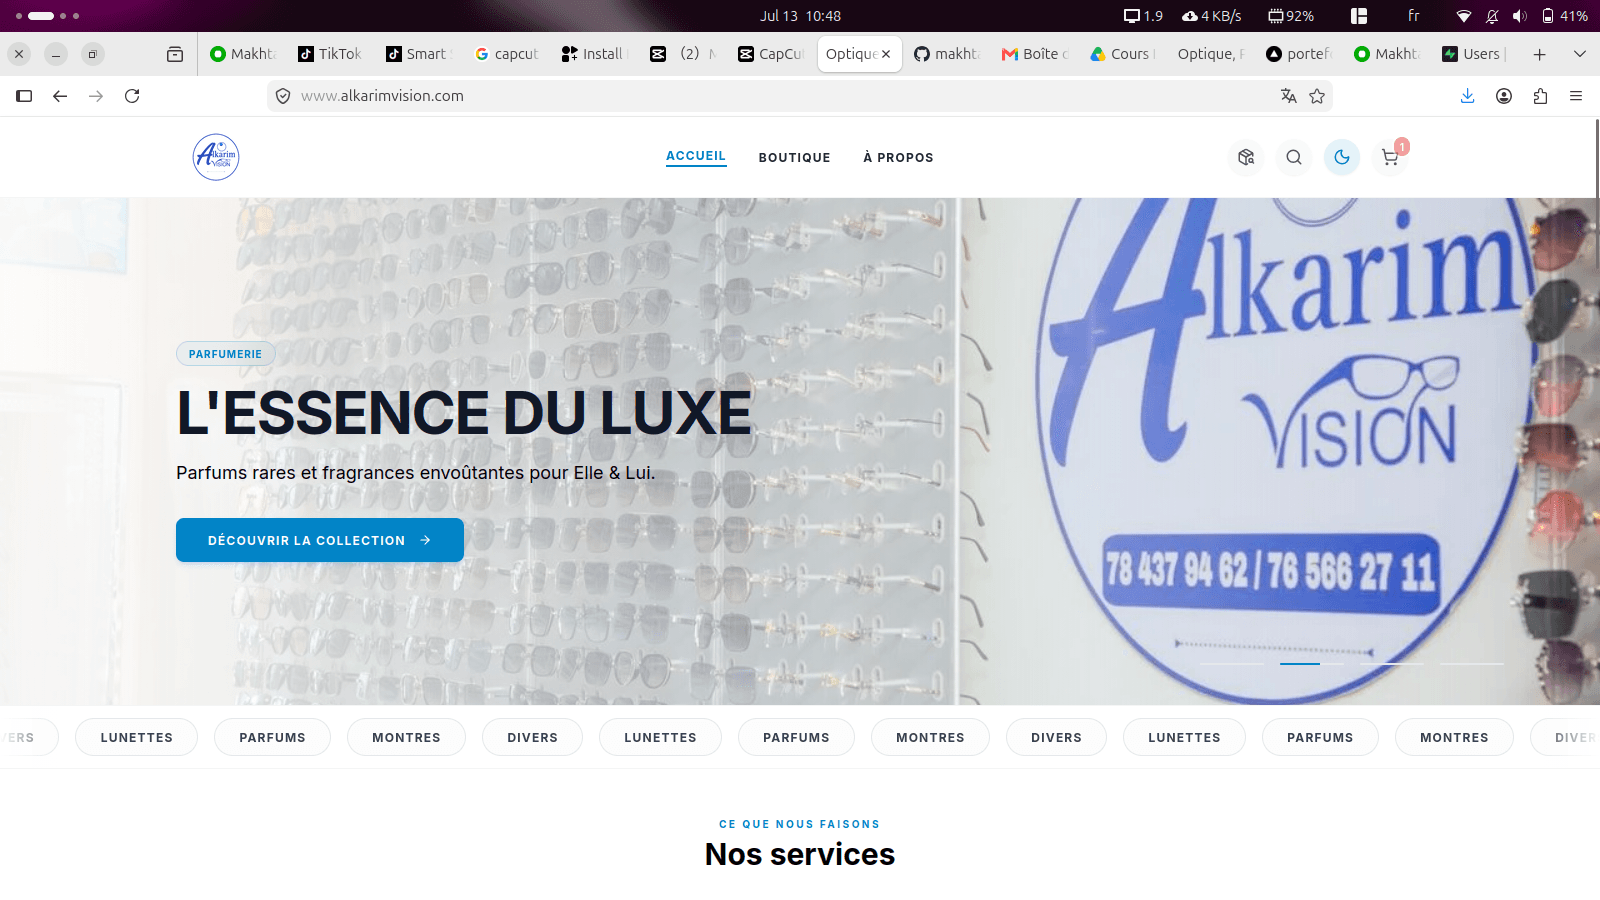
Task: Open the site search magnifier icon
Action: pos(1294,157)
